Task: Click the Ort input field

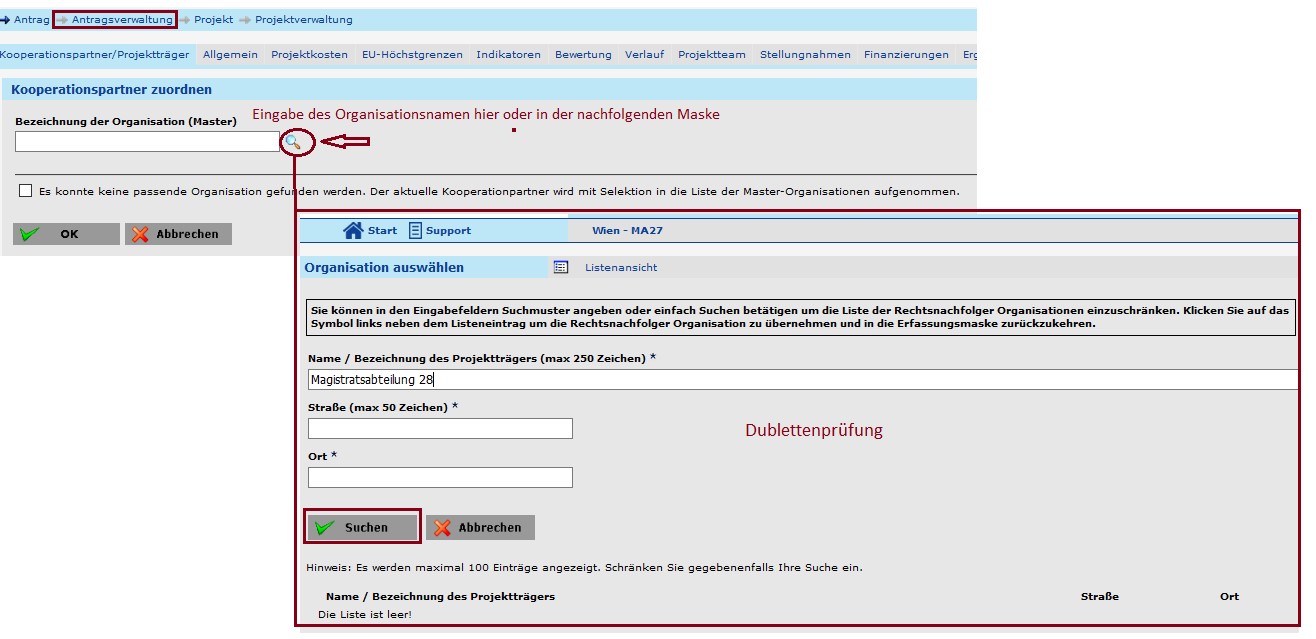Action: 440,478
